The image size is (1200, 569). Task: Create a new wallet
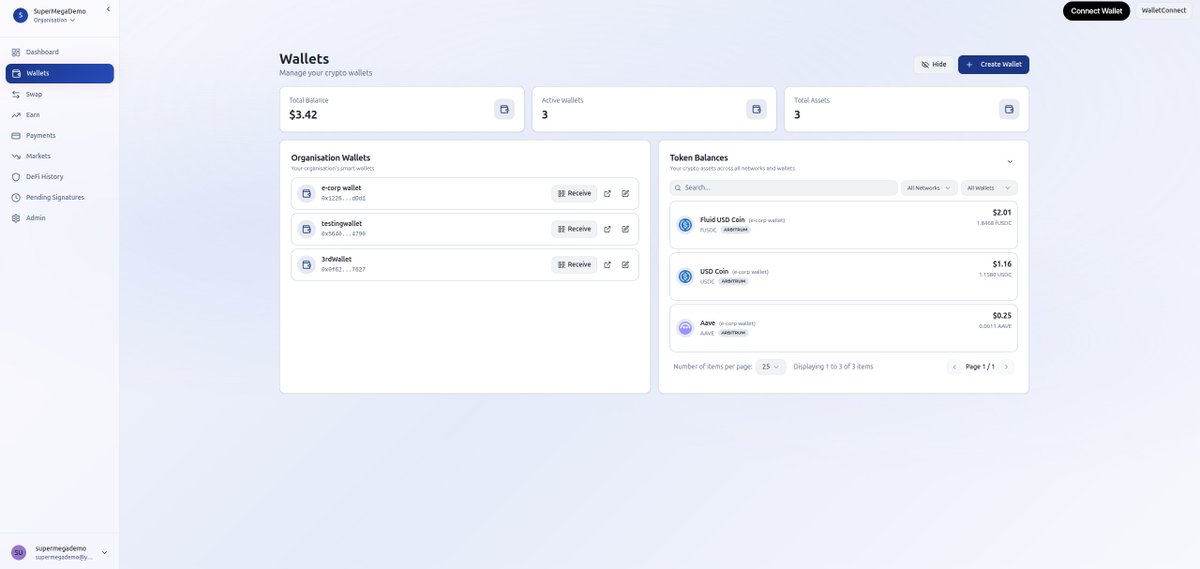click(x=993, y=64)
